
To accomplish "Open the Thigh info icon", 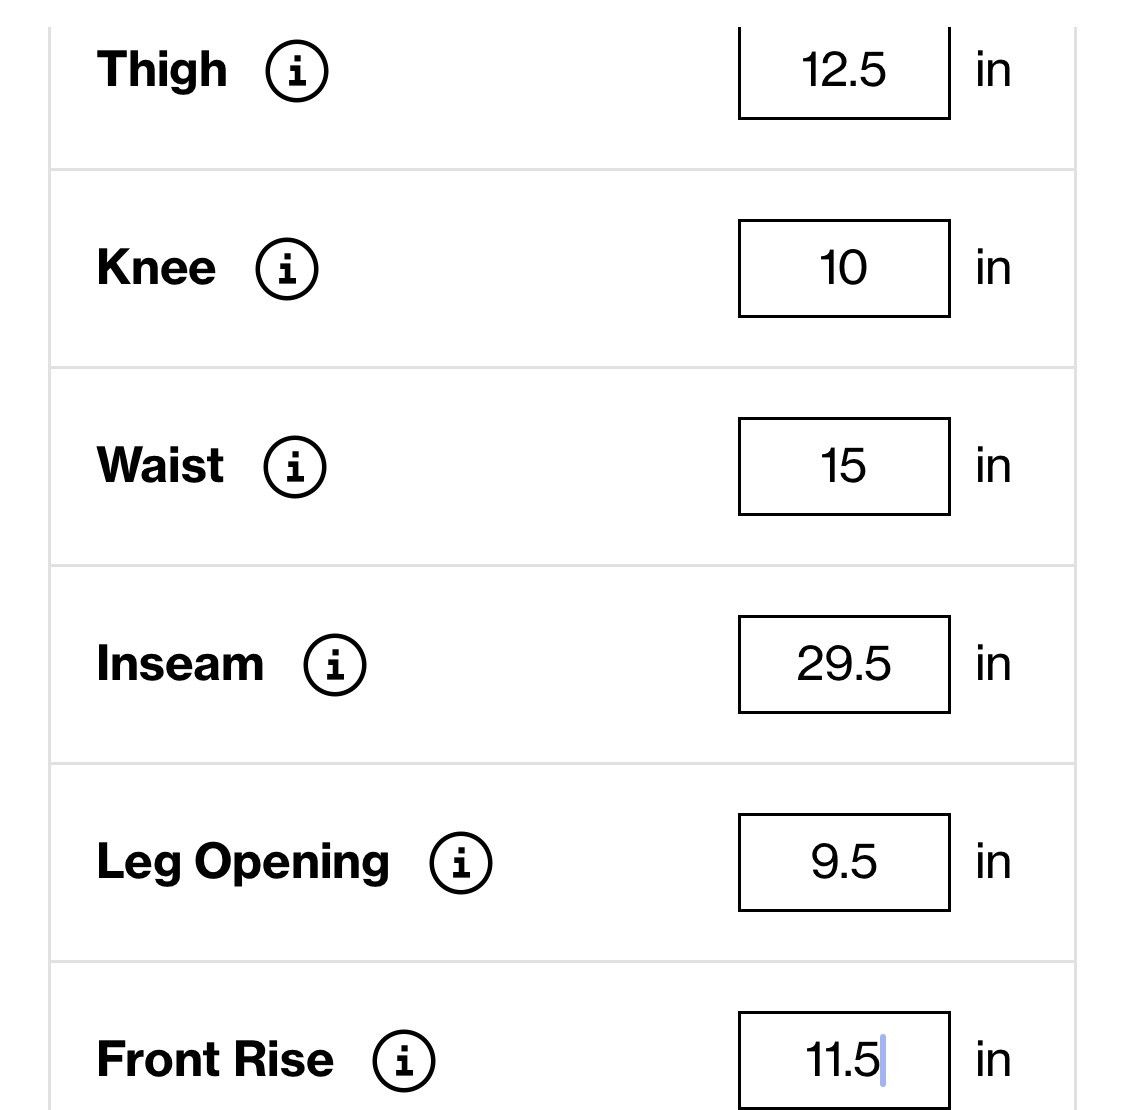I will 296,70.
